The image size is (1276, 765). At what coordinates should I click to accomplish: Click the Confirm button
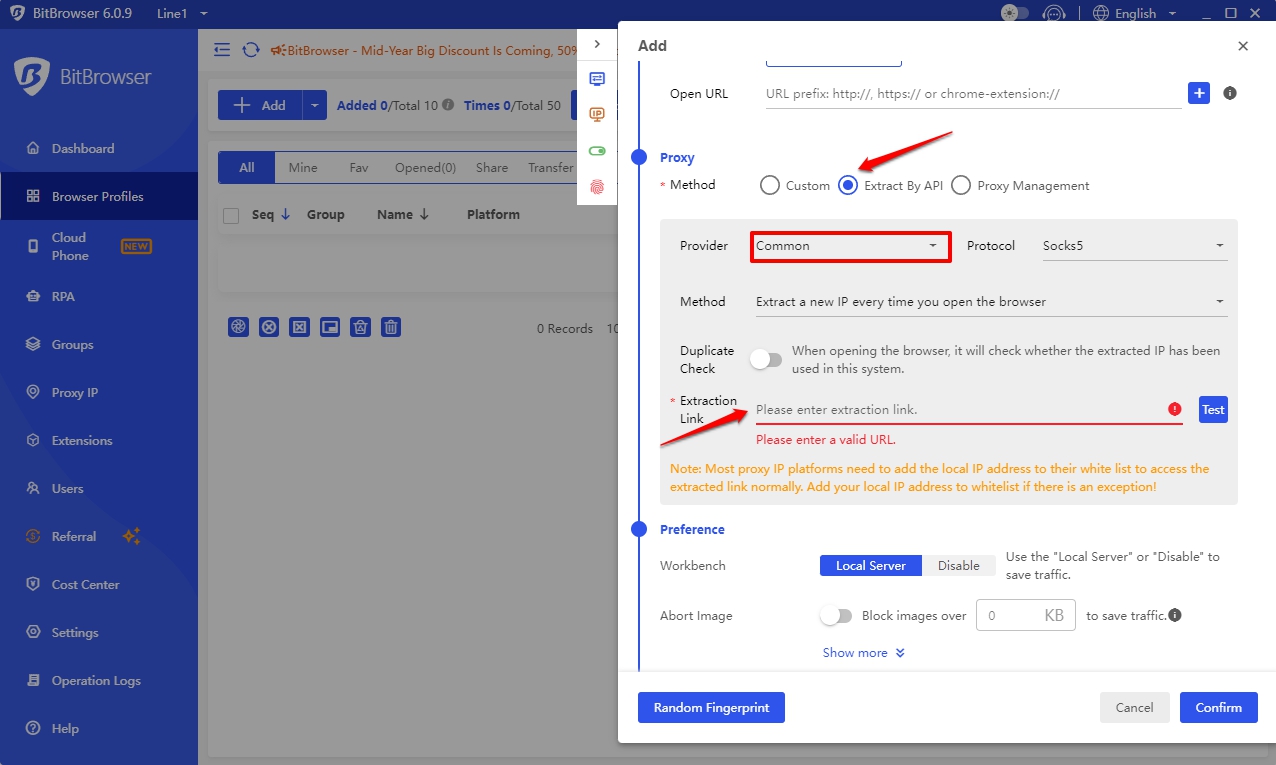[1218, 707]
